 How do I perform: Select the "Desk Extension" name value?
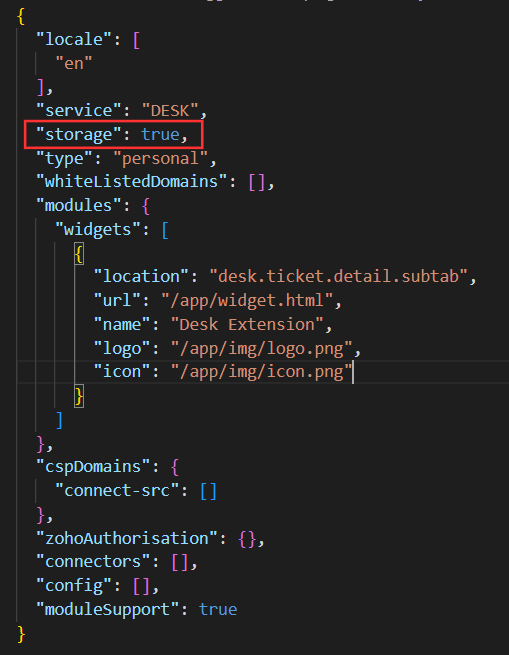[x=247, y=325]
